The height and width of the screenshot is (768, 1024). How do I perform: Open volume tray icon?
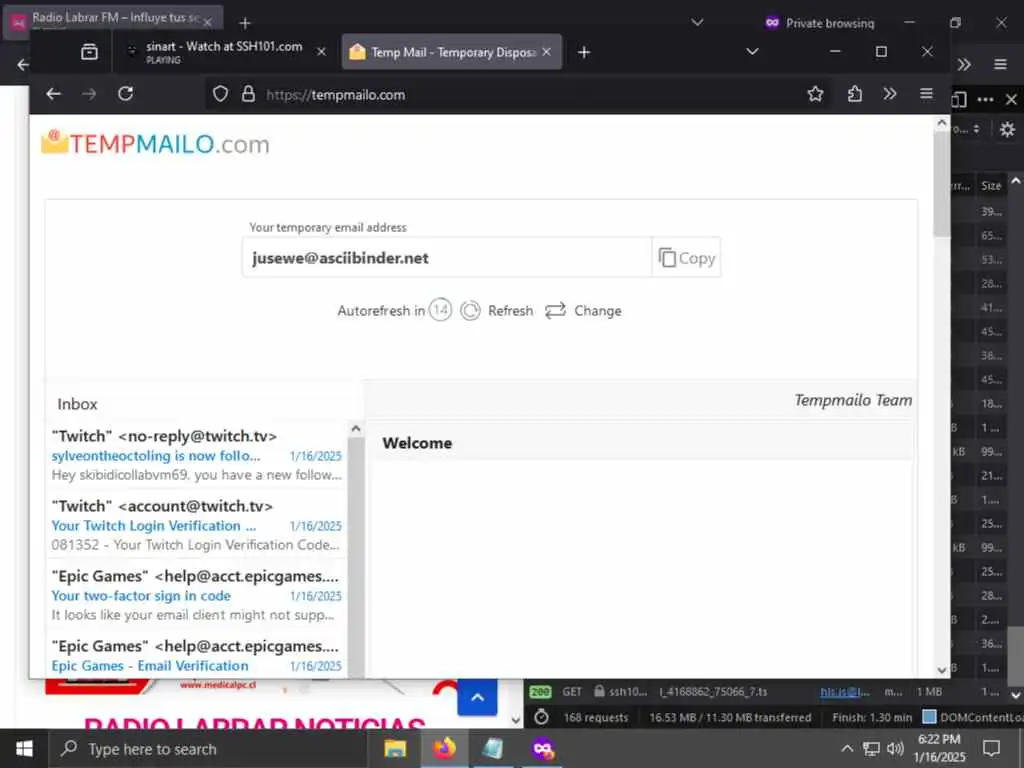[x=895, y=748]
